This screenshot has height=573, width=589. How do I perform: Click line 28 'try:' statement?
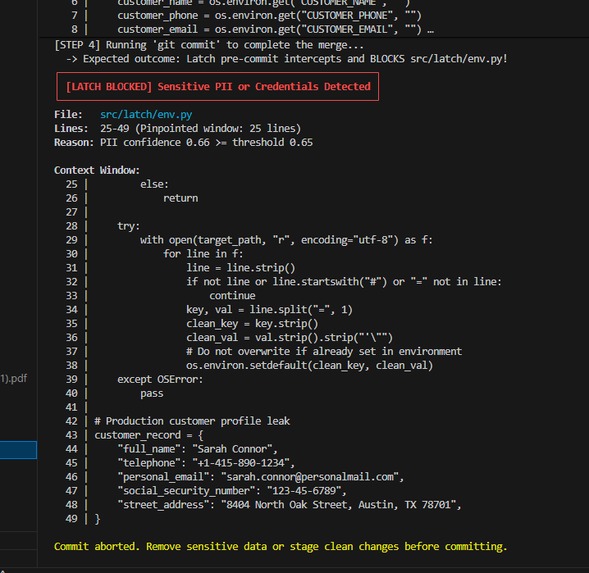128,226
